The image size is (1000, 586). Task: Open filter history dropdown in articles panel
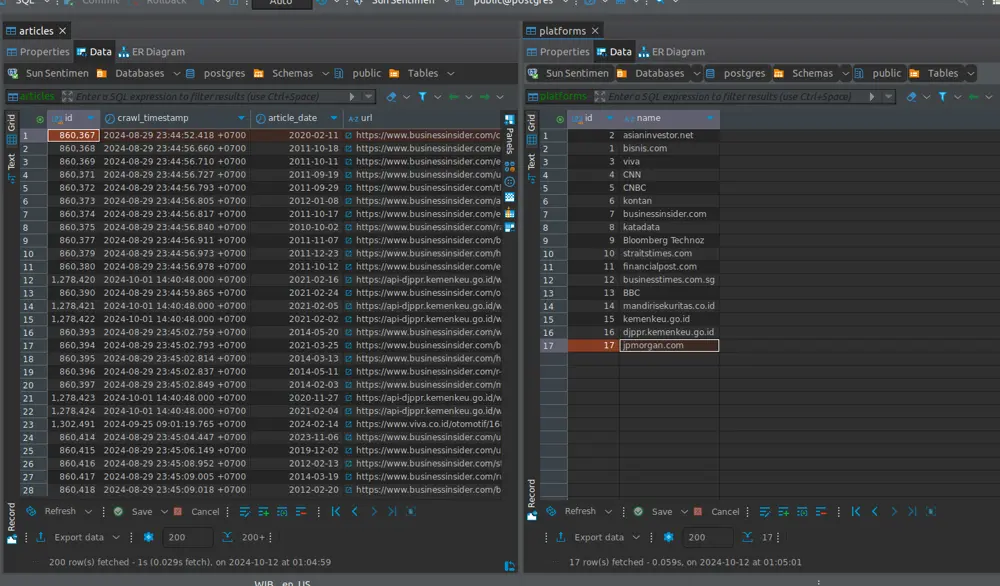point(369,97)
